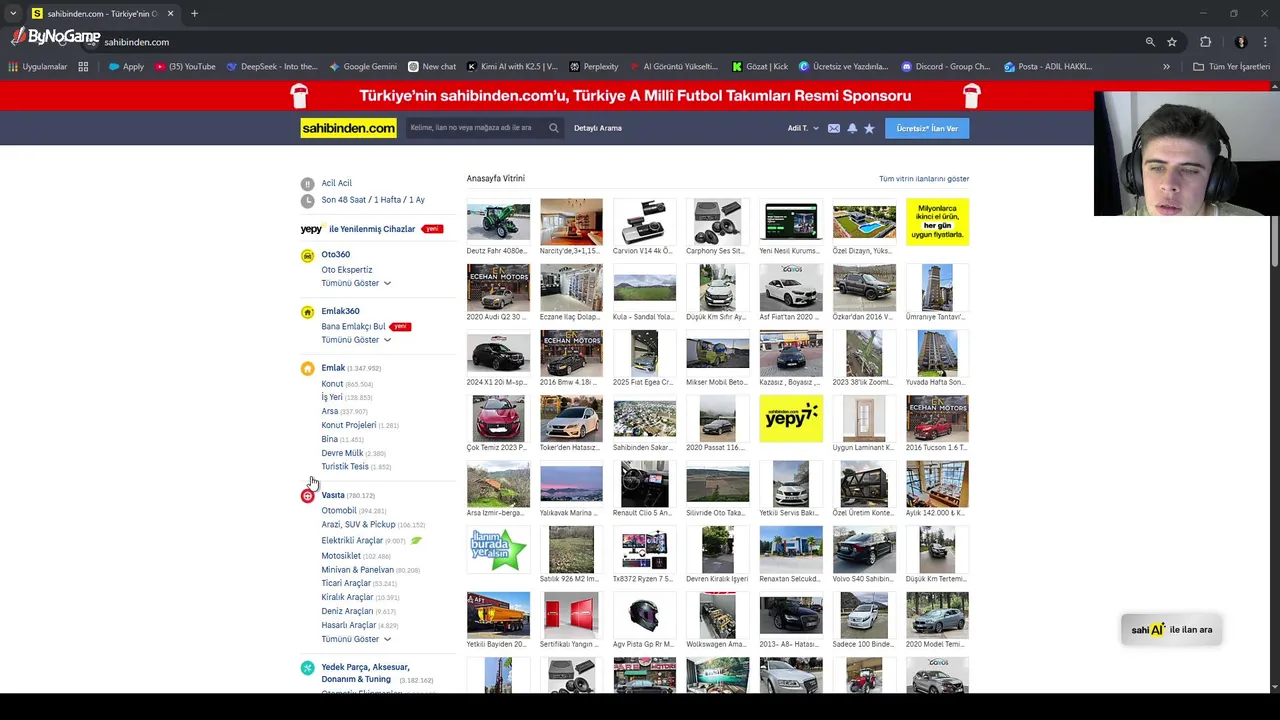Viewport: 1280px width, 720px height.
Task: Click the yepy logo in sidebar
Action: point(311,229)
